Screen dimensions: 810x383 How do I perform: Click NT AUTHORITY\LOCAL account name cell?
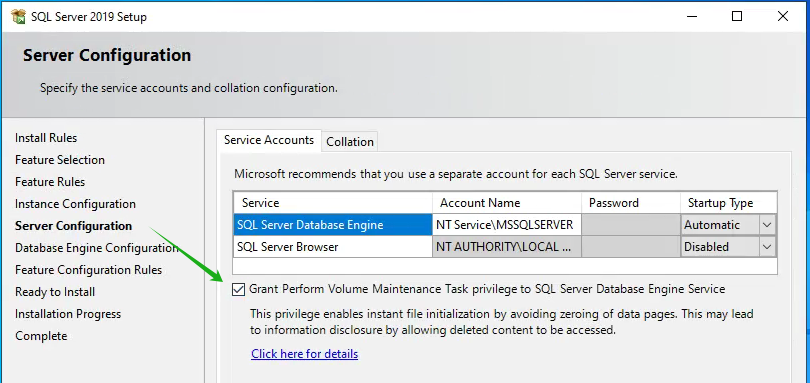(507, 247)
